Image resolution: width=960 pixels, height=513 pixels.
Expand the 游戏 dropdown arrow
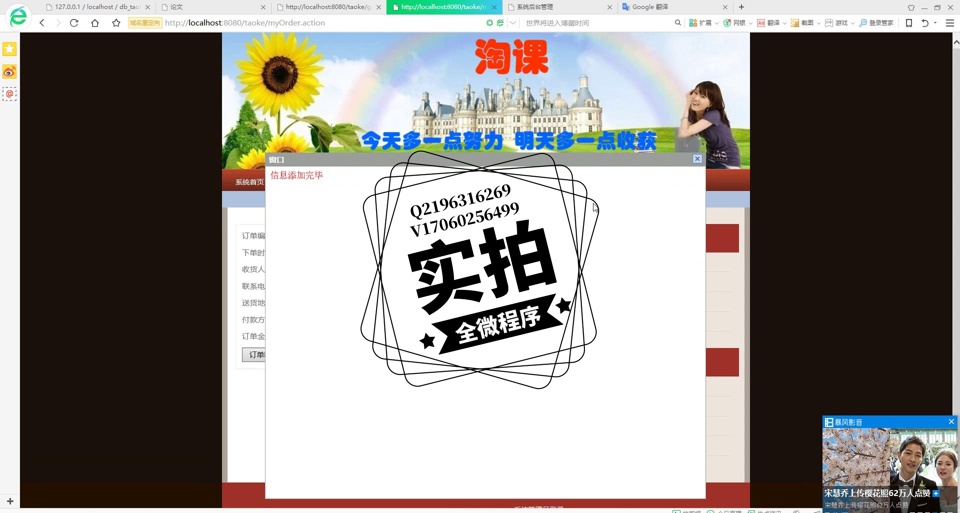[x=852, y=23]
